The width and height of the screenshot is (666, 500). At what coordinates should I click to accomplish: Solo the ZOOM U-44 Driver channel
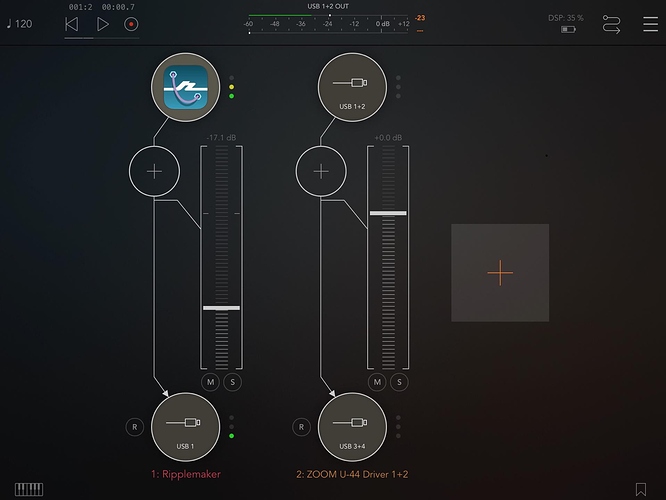pyautogui.click(x=399, y=382)
